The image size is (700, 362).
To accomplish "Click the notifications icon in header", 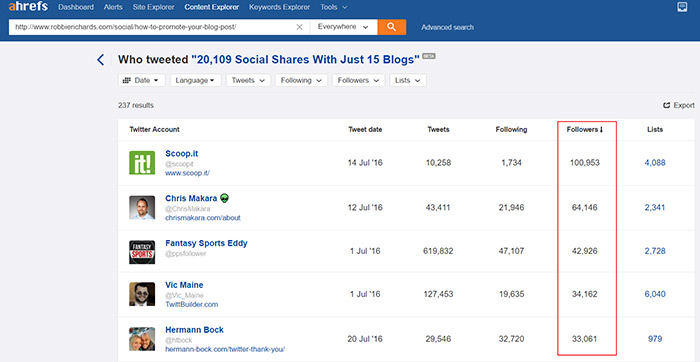I will (x=682, y=7).
